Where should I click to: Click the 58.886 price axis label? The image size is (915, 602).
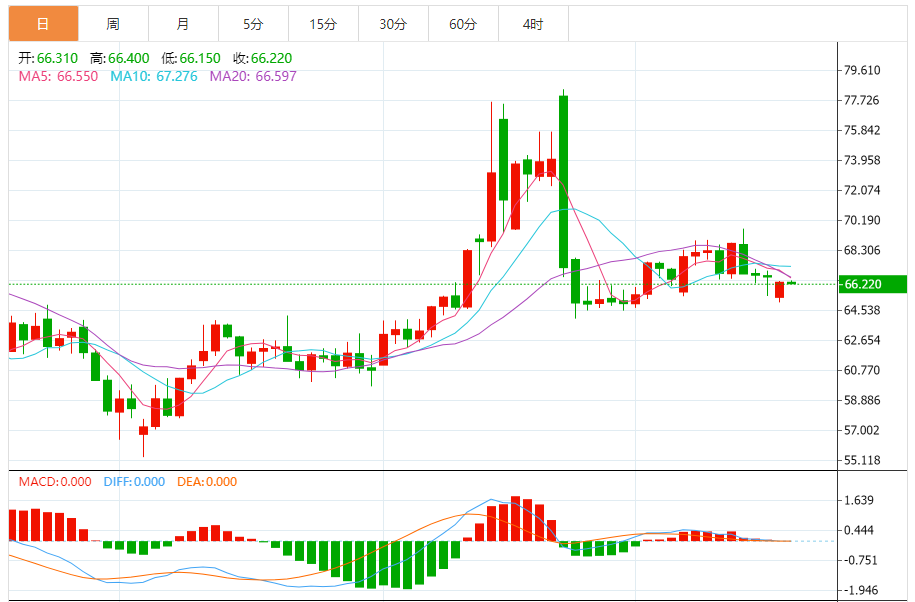tap(862, 400)
